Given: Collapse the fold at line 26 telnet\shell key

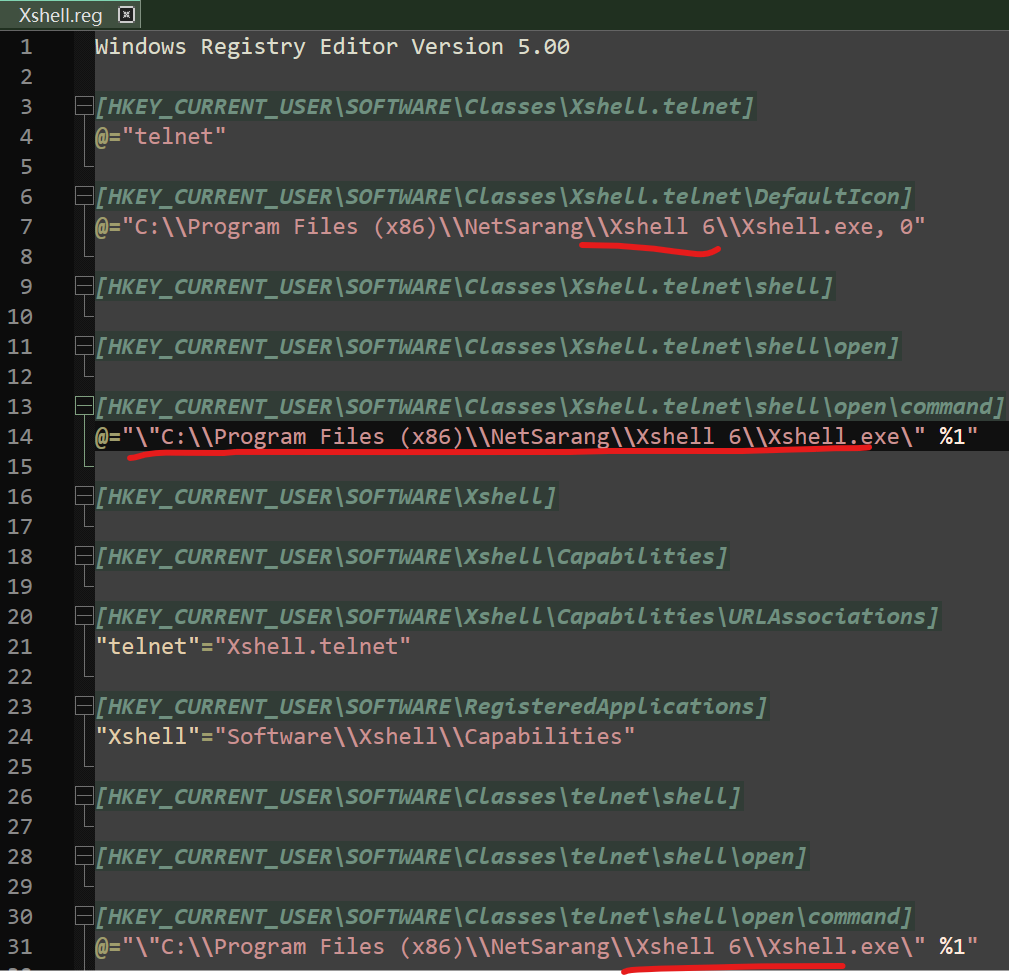Looking at the screenshot, I should click(84, 797).
